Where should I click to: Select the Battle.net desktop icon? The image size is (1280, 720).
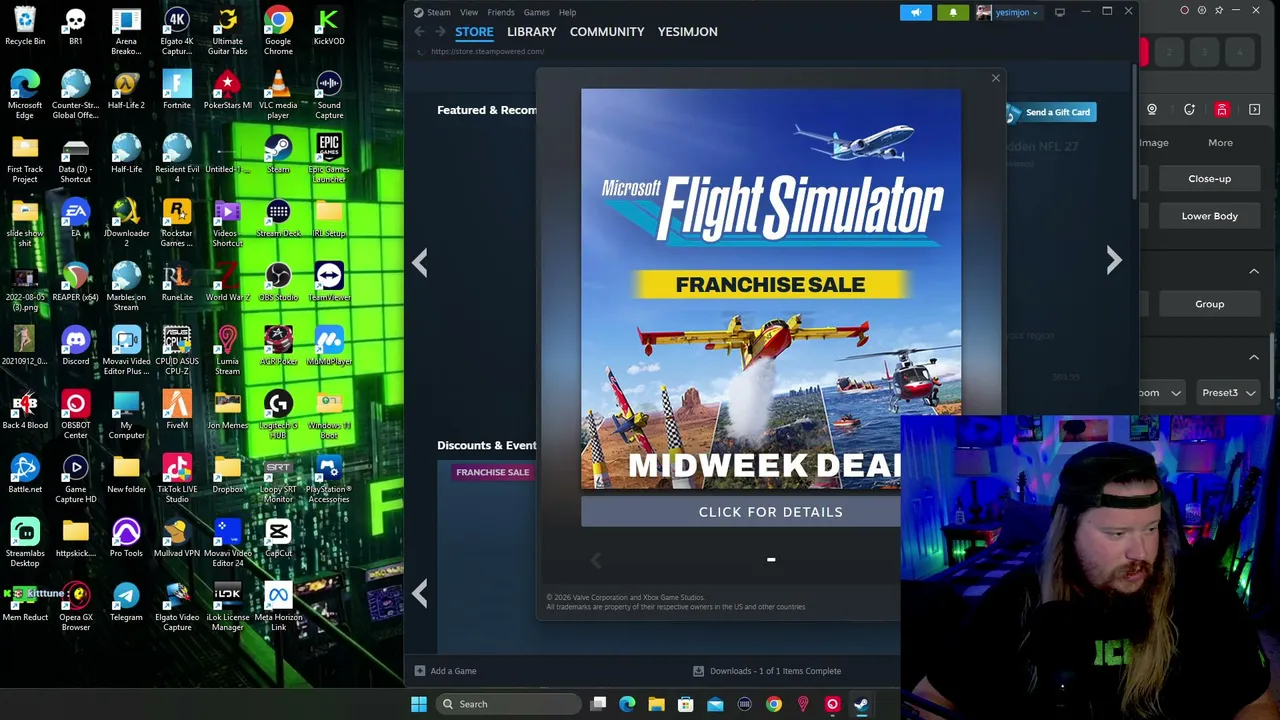[x=25, y=474]
